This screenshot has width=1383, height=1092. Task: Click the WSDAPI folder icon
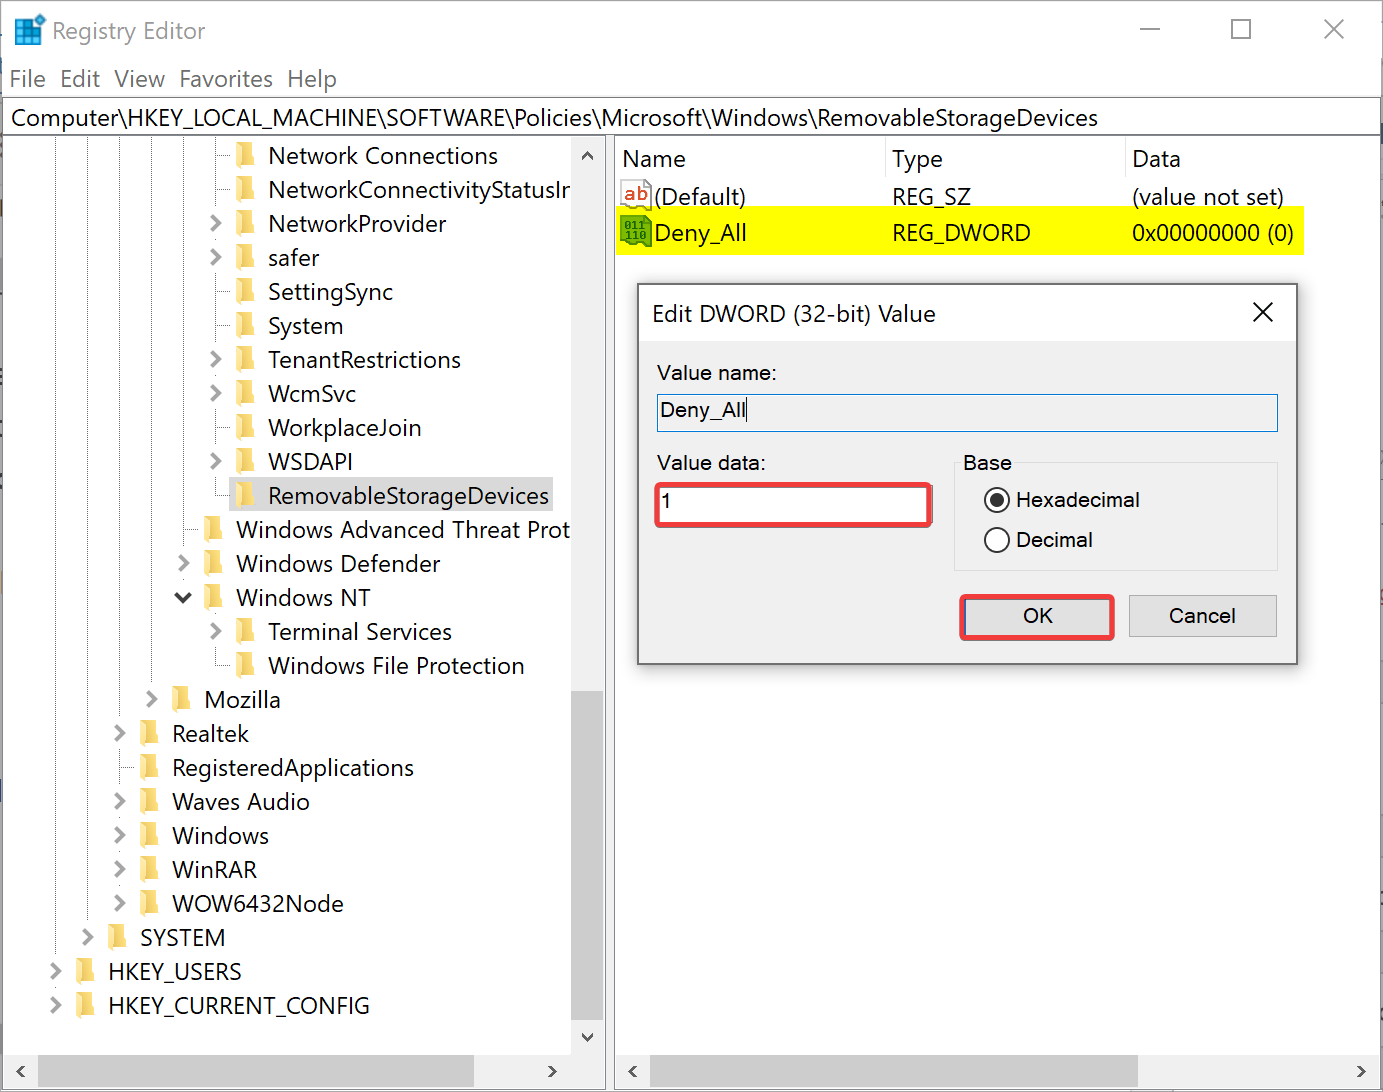click(245, 461)
